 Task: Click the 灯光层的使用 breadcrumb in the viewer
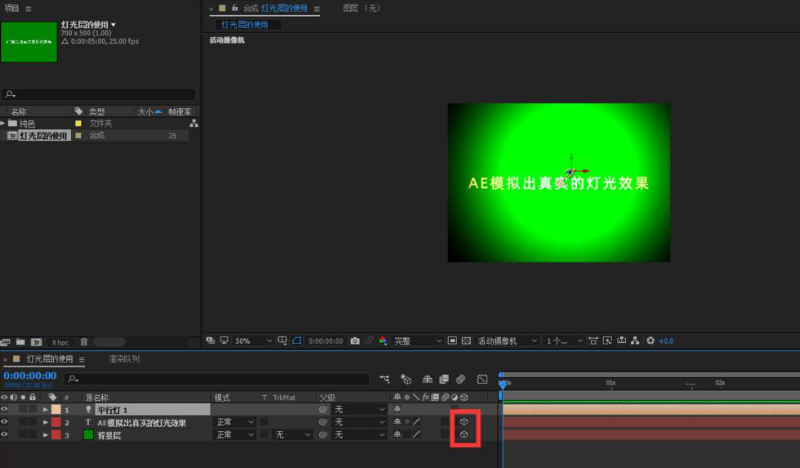click(244, 24)
